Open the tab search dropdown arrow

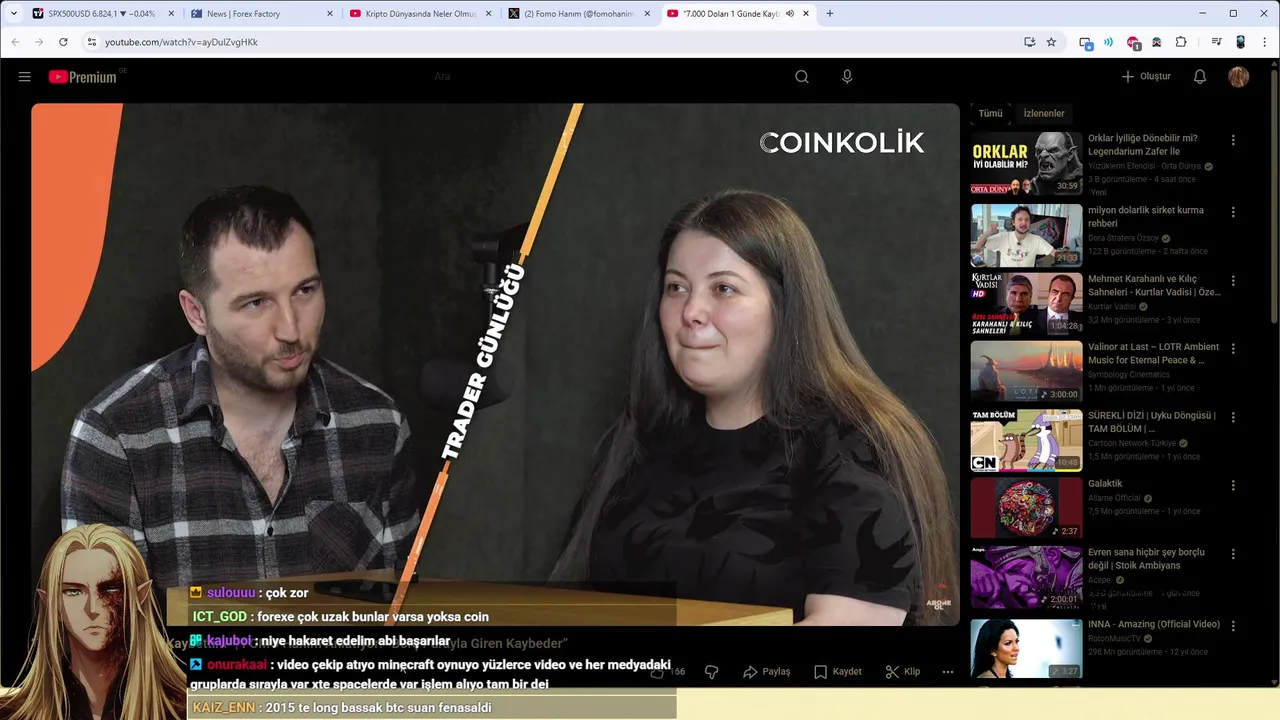[13, 13]
